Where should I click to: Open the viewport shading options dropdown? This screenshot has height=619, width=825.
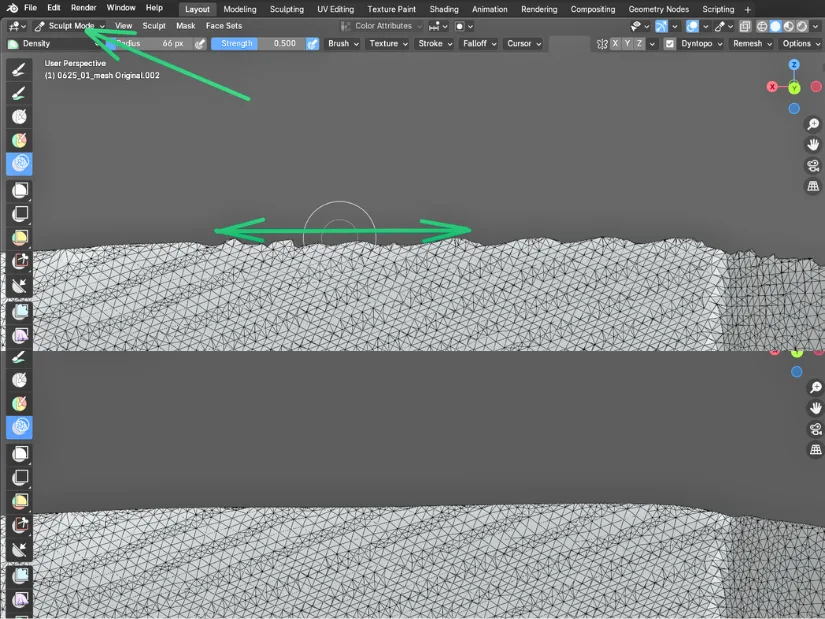point(816,26)
